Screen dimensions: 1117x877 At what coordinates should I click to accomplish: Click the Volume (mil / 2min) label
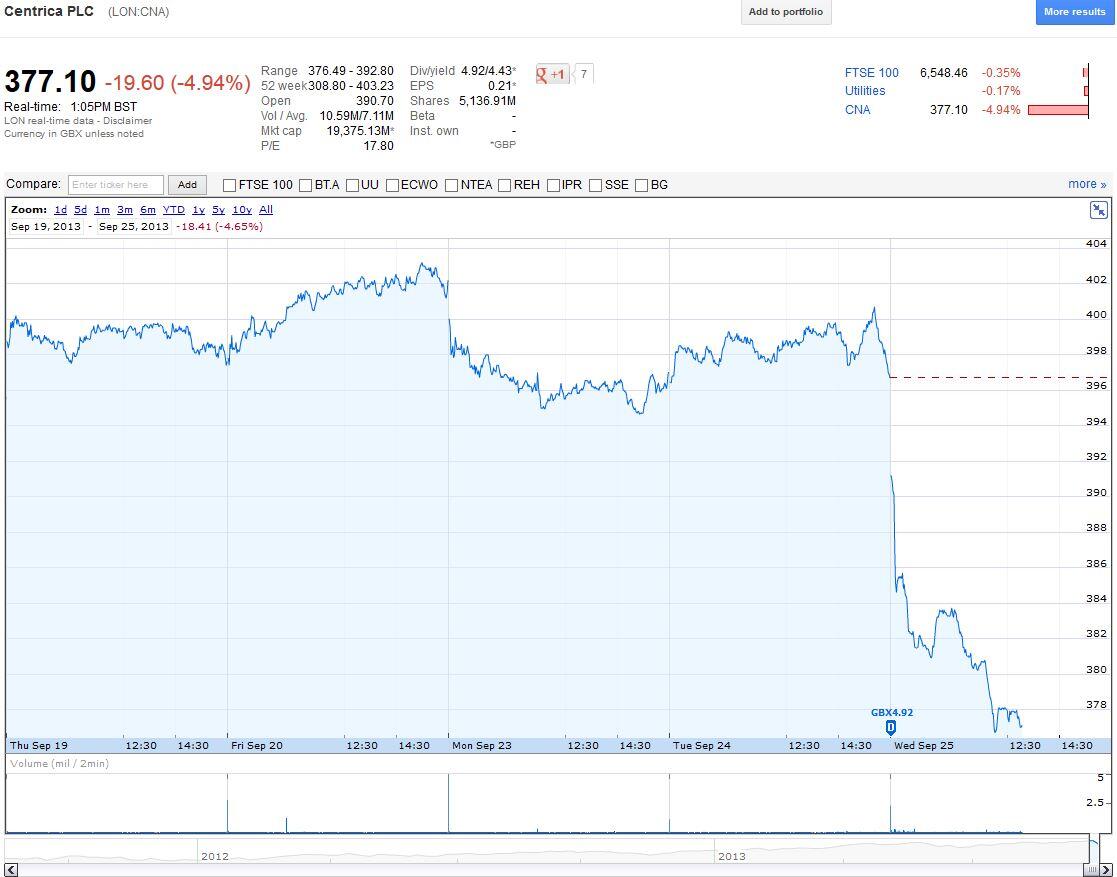pos(59,763)
